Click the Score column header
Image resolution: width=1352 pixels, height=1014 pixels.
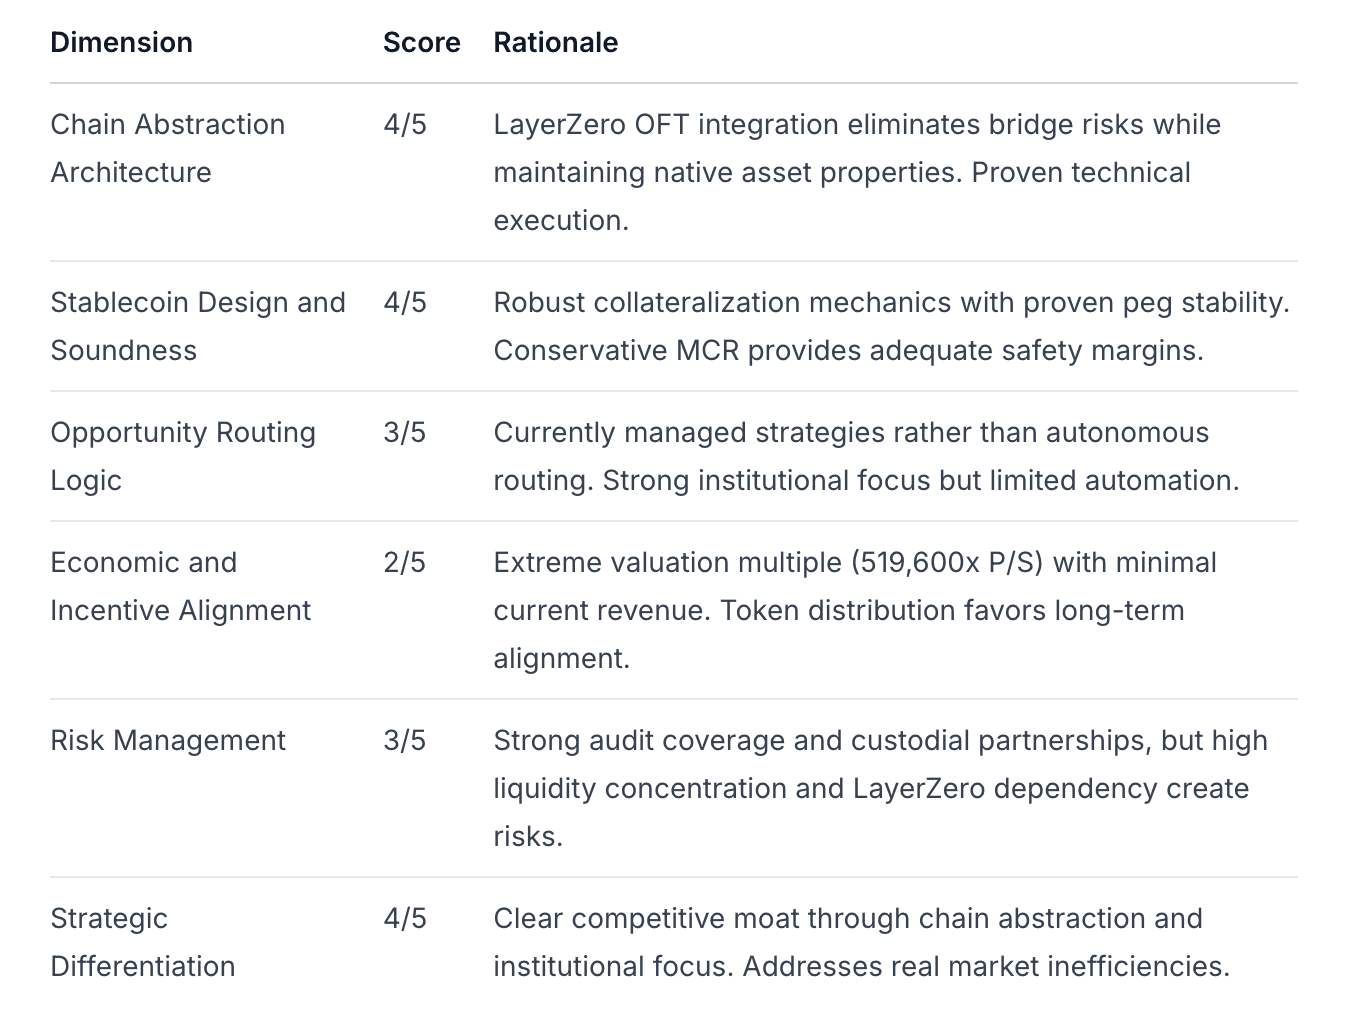point(422,42)
